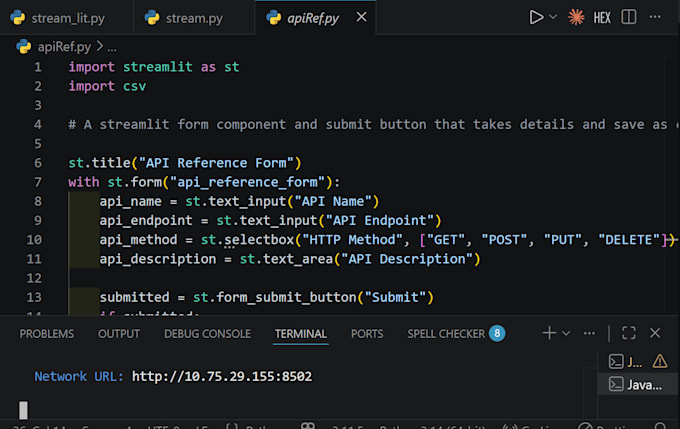
Task: Open the DEBUG CONSOLE panel tab
Action: pos(207,334)
